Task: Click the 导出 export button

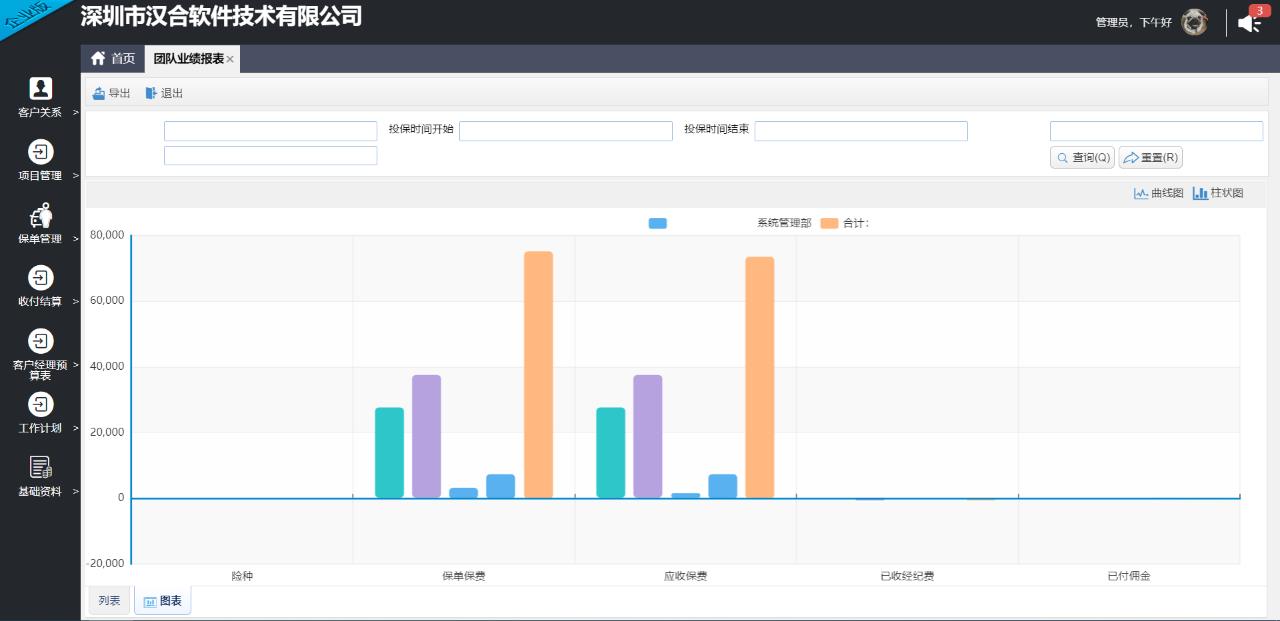Action: [x=111, y=93]
